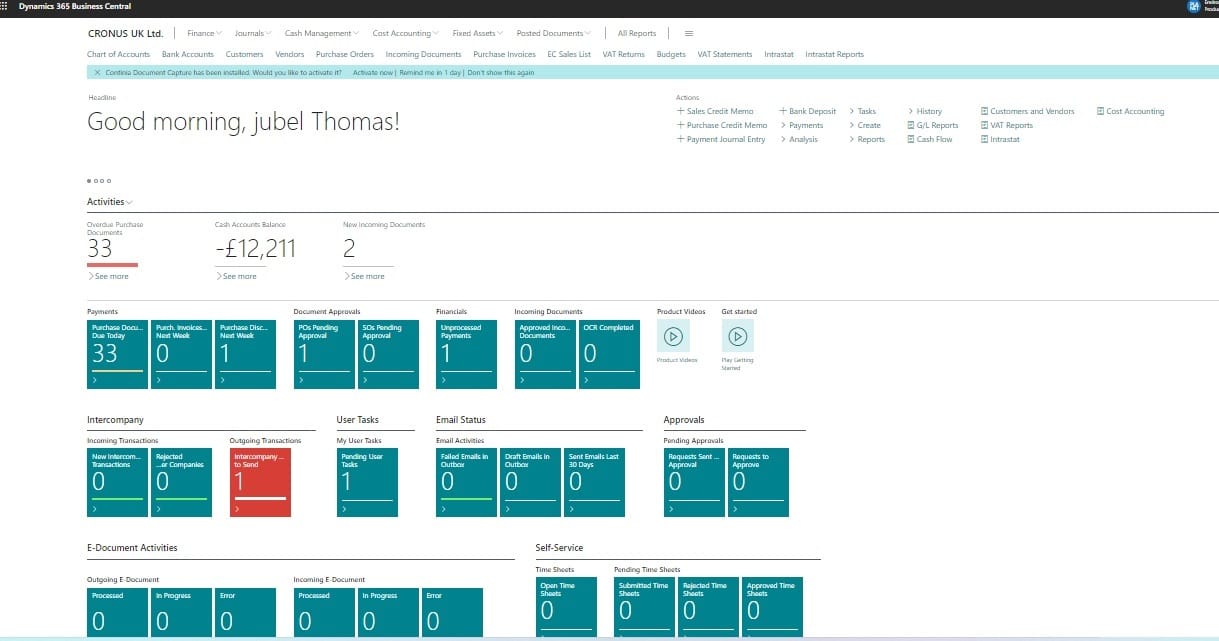
Task: Open Purchase Invoices list
Action: 504,54
